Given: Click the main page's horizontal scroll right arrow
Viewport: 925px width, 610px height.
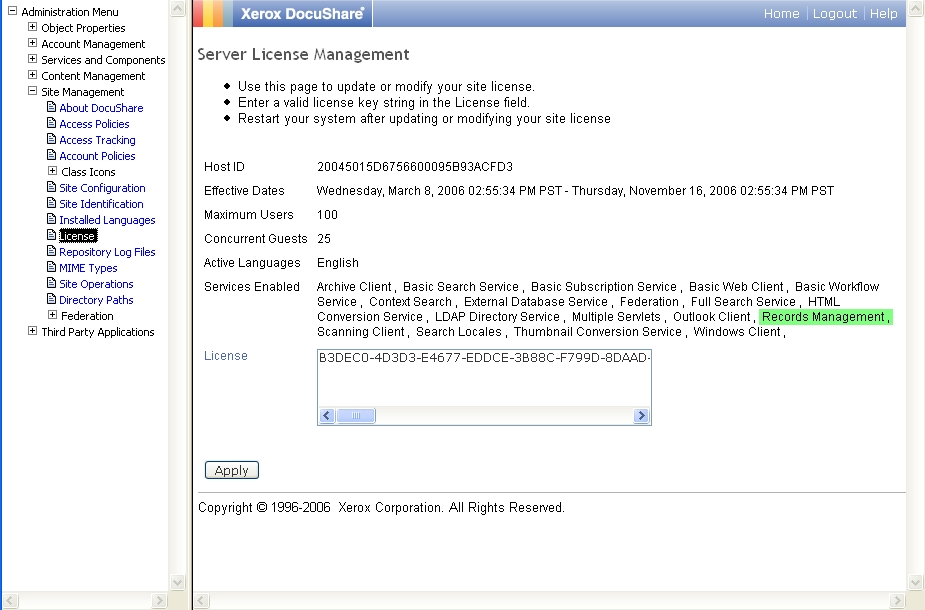Looking at the screenshot, I should point(897,601).
